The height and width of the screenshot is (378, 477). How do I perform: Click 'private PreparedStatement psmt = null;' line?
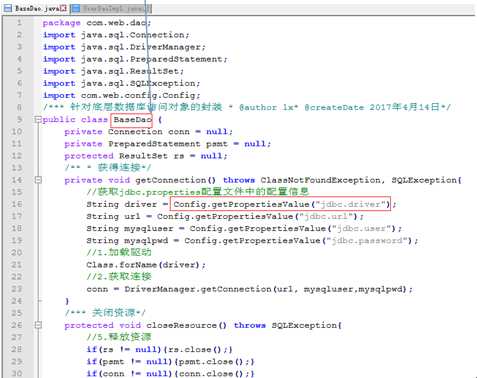[168, 144]
